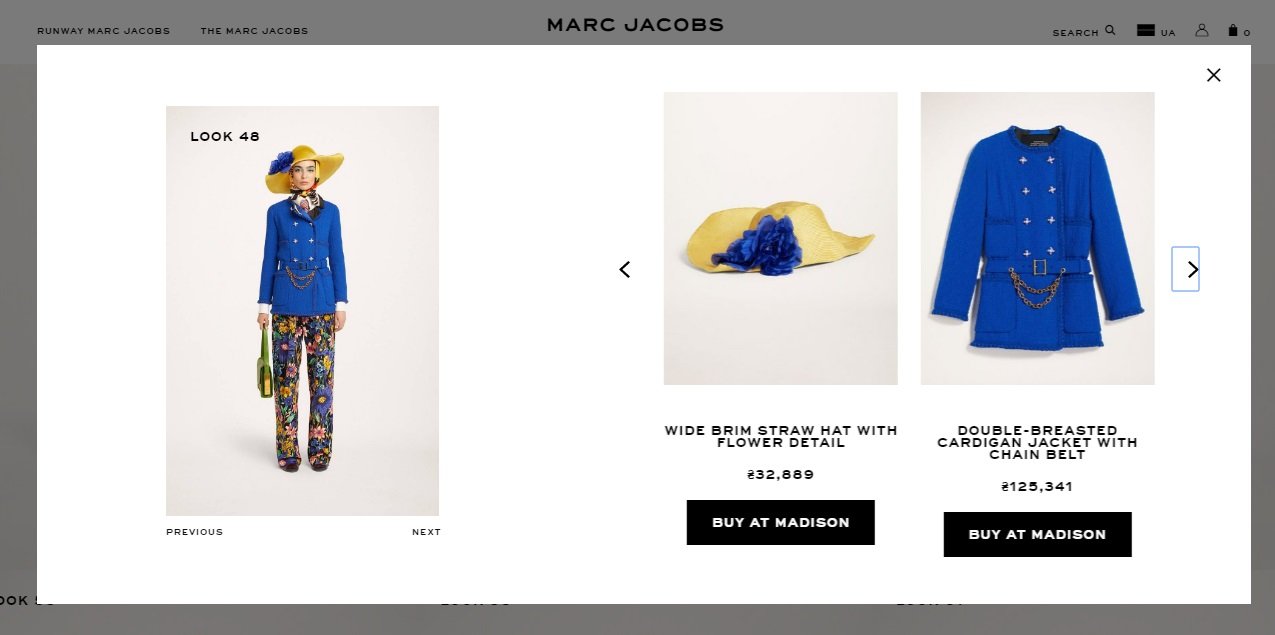This screenshot has height=635, width=1275.
Task: Select the UA country flag icon
Action: coord(1146,31)
